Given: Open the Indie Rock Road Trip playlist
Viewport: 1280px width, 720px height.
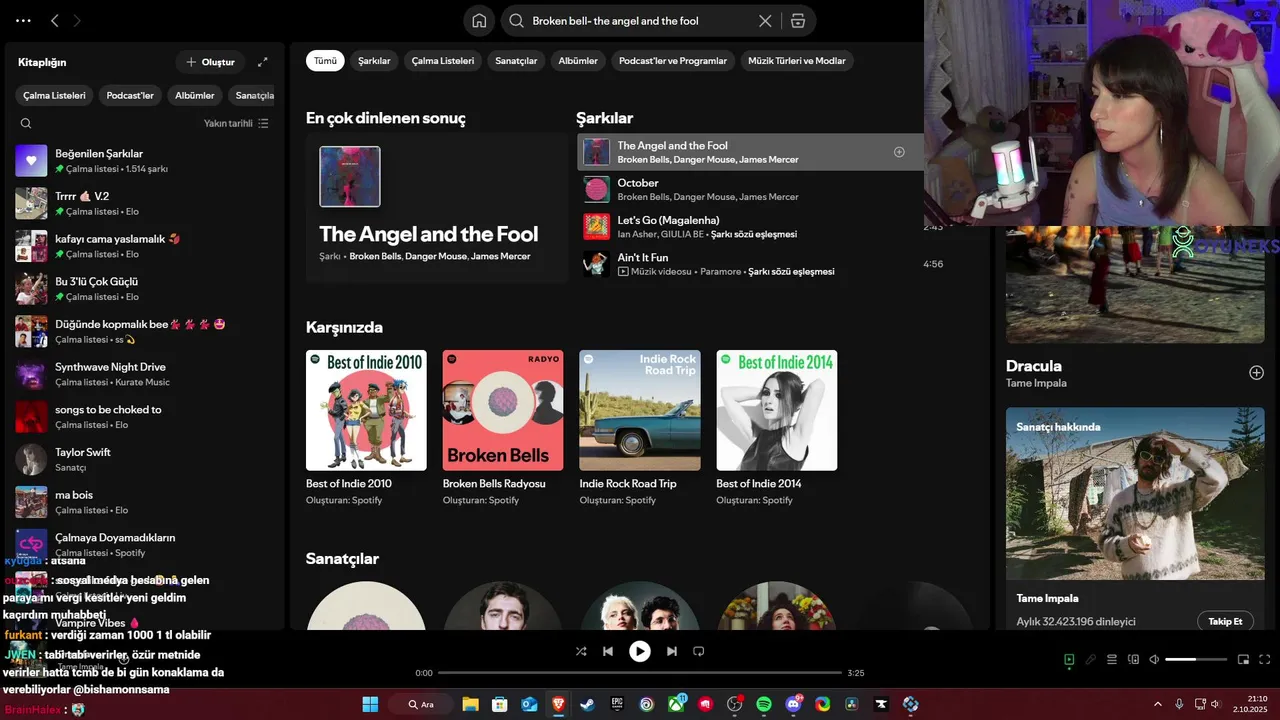Looking at the screenshot, I should [x=640, y=427].
